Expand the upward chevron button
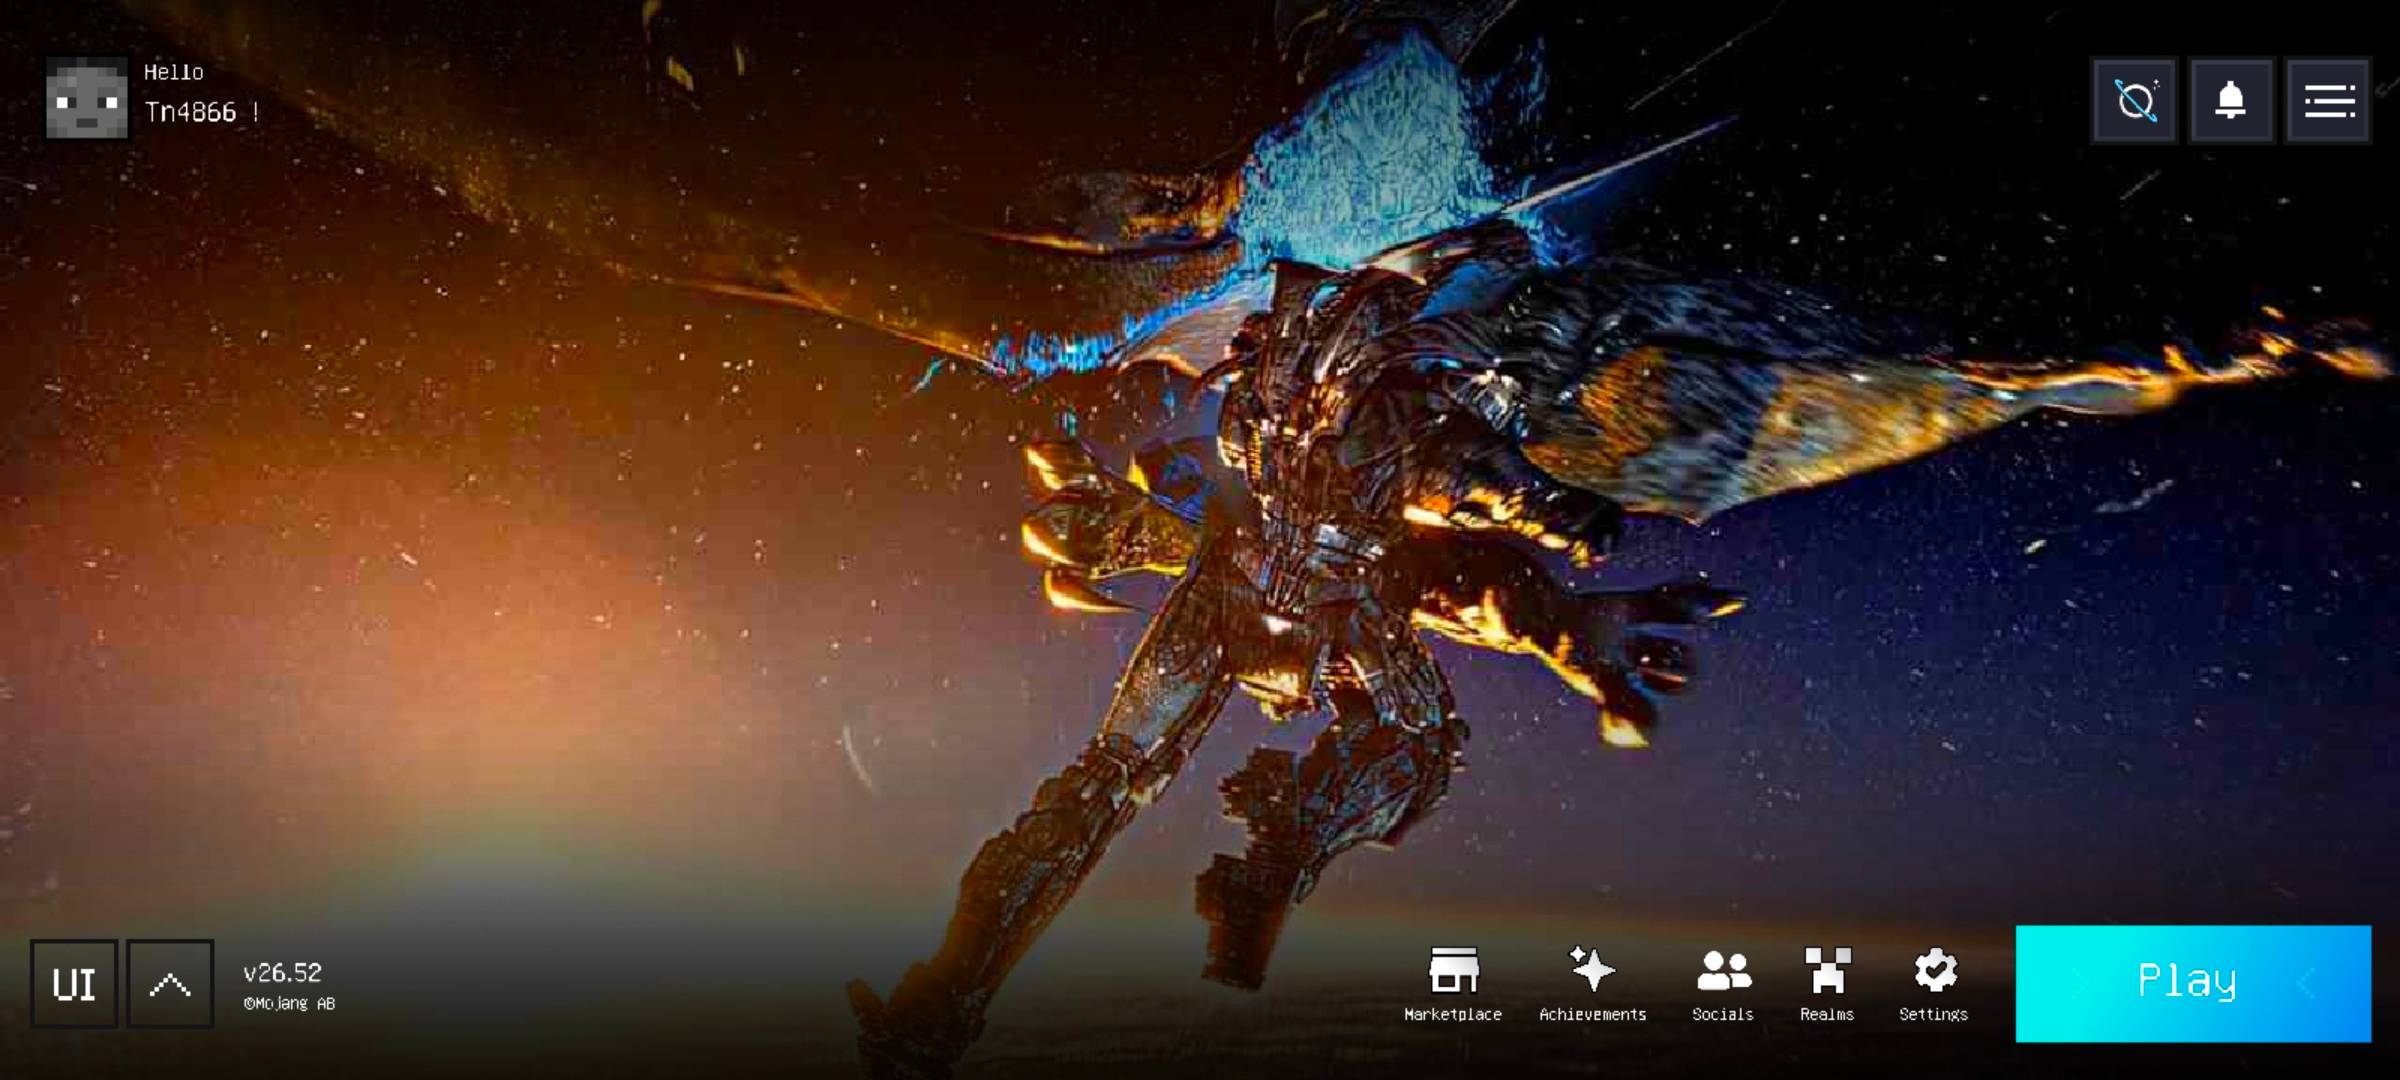2400x1080 pixels. (170, 984)
